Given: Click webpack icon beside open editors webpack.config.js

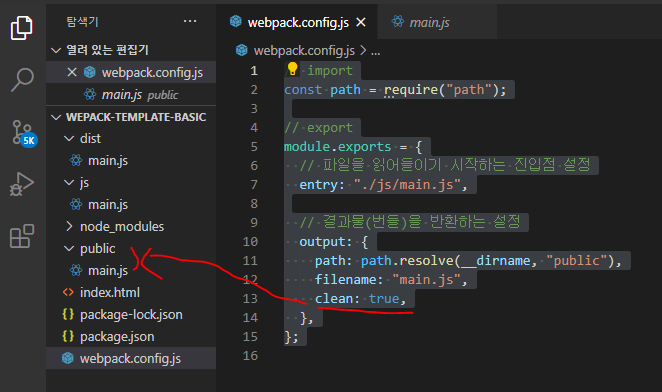Looking at the screenshot, I should pyautogui.click(x=90, y=72).
